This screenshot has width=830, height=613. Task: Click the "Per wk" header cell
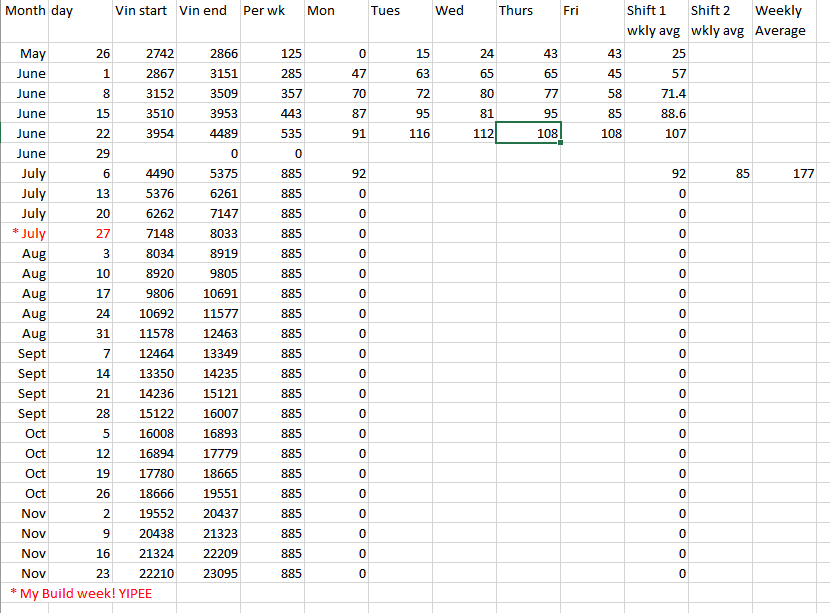pos(272,21)
